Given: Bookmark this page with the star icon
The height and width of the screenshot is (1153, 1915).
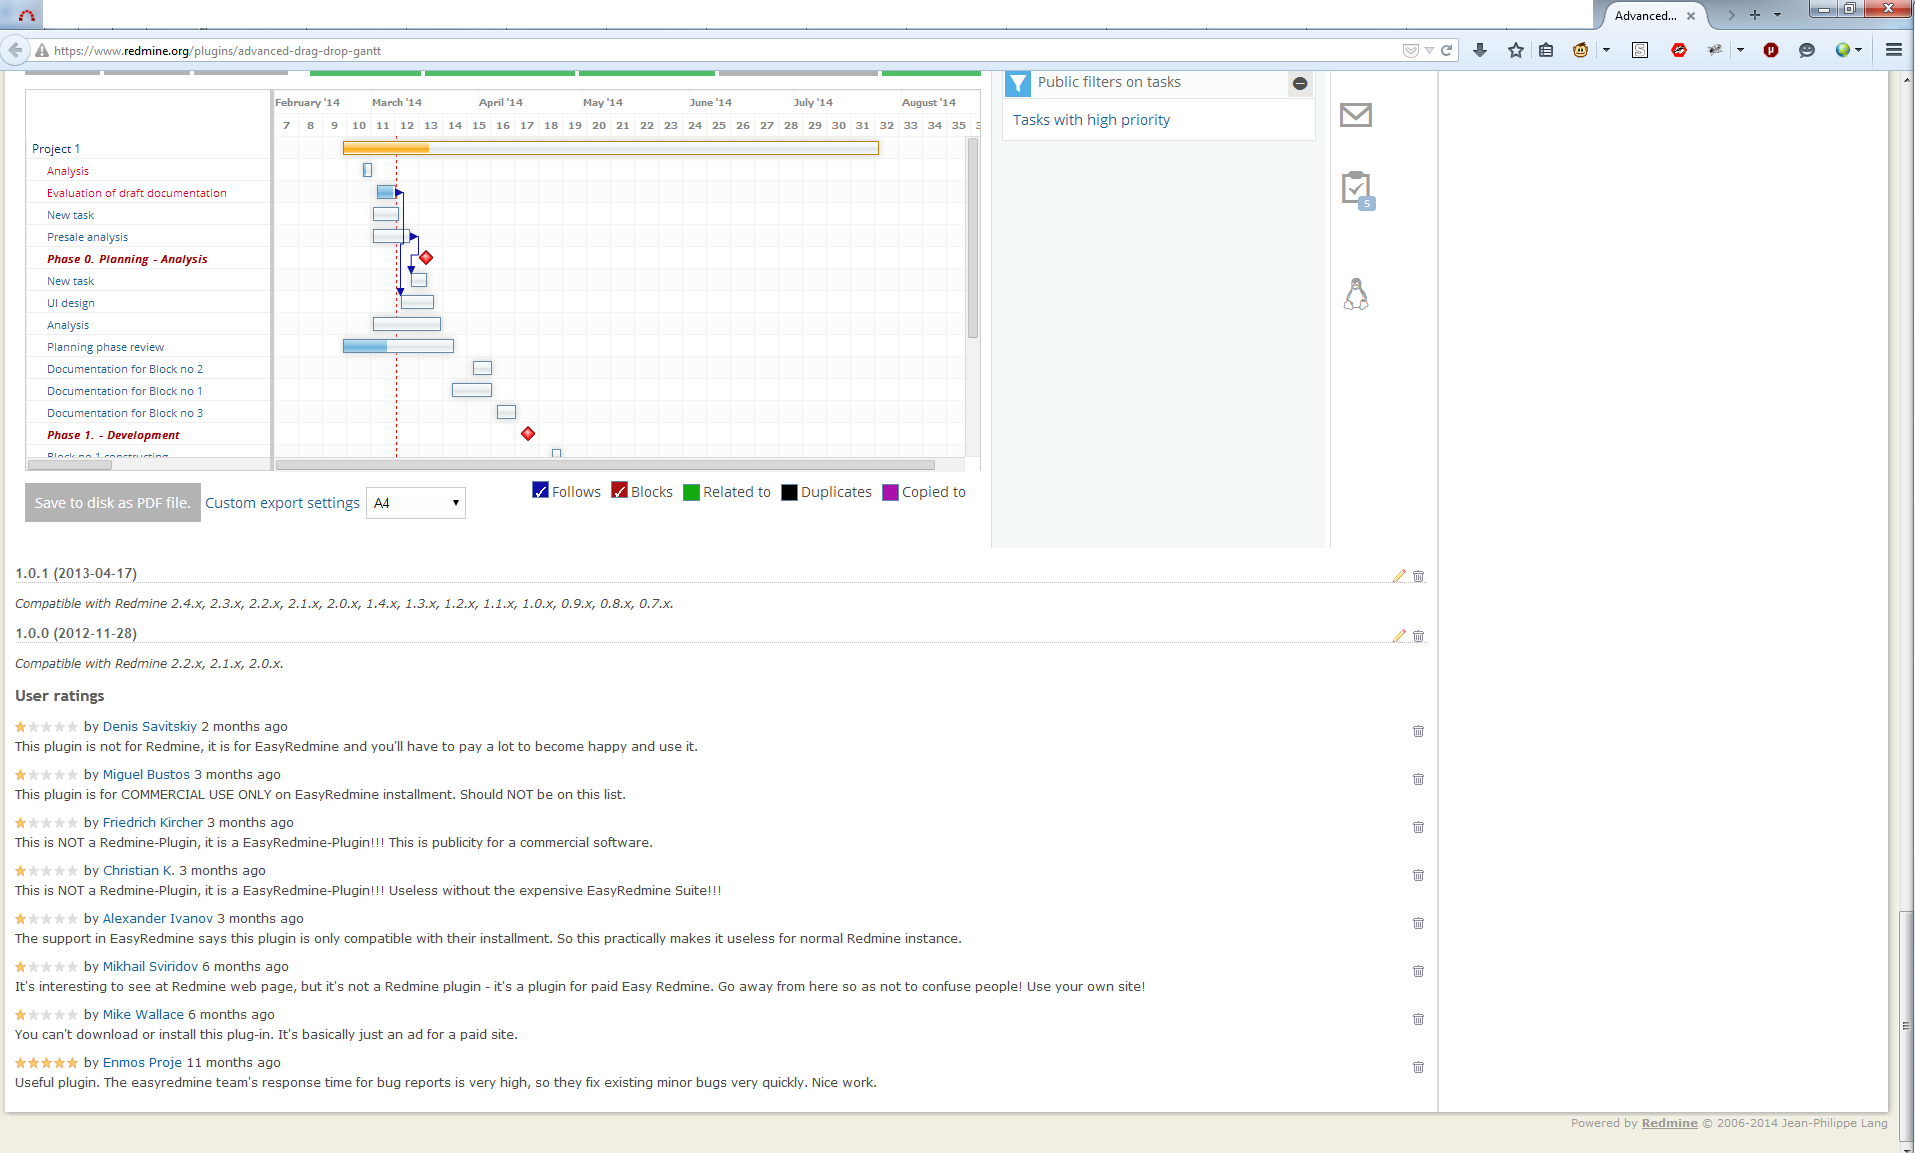Looking at the screenshot, I should click(1516, 50).
